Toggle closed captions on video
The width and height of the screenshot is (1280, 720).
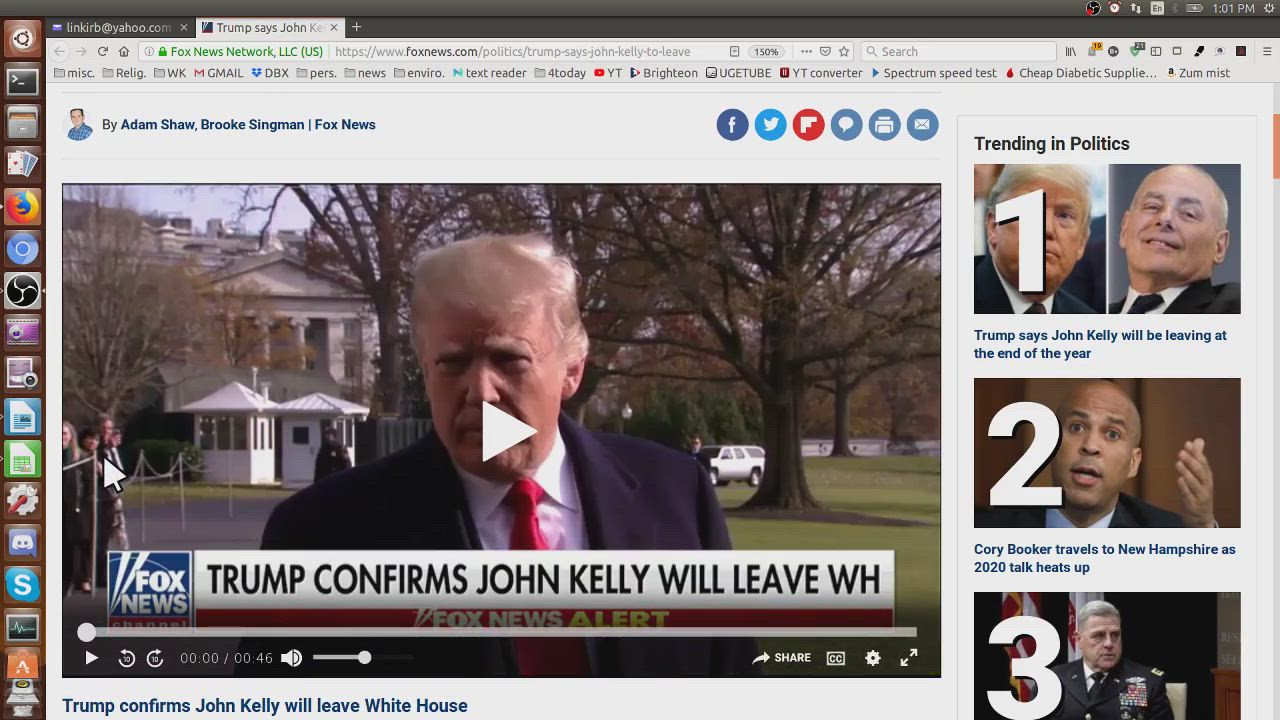pos(836,658)
